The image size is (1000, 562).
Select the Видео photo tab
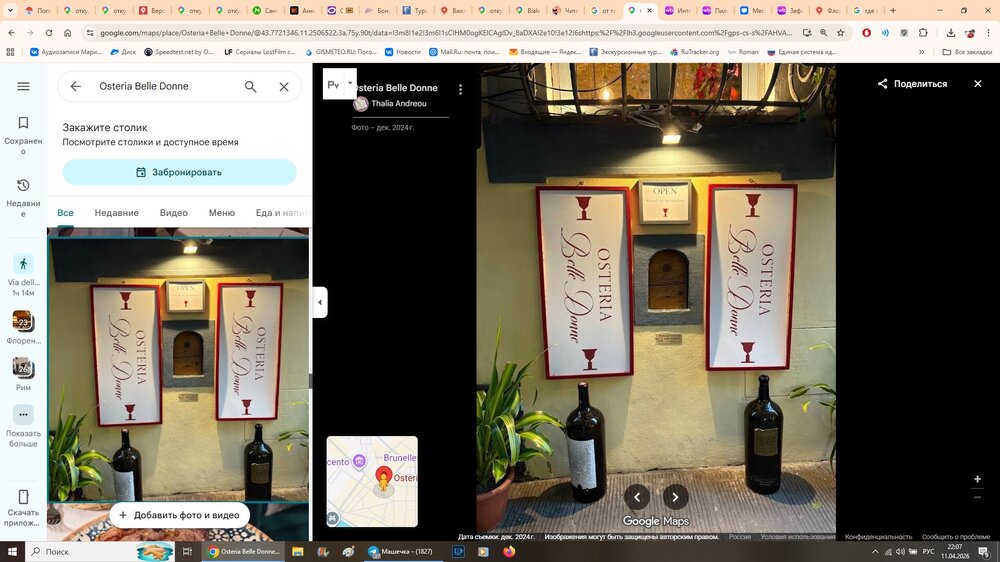point(173,213)
